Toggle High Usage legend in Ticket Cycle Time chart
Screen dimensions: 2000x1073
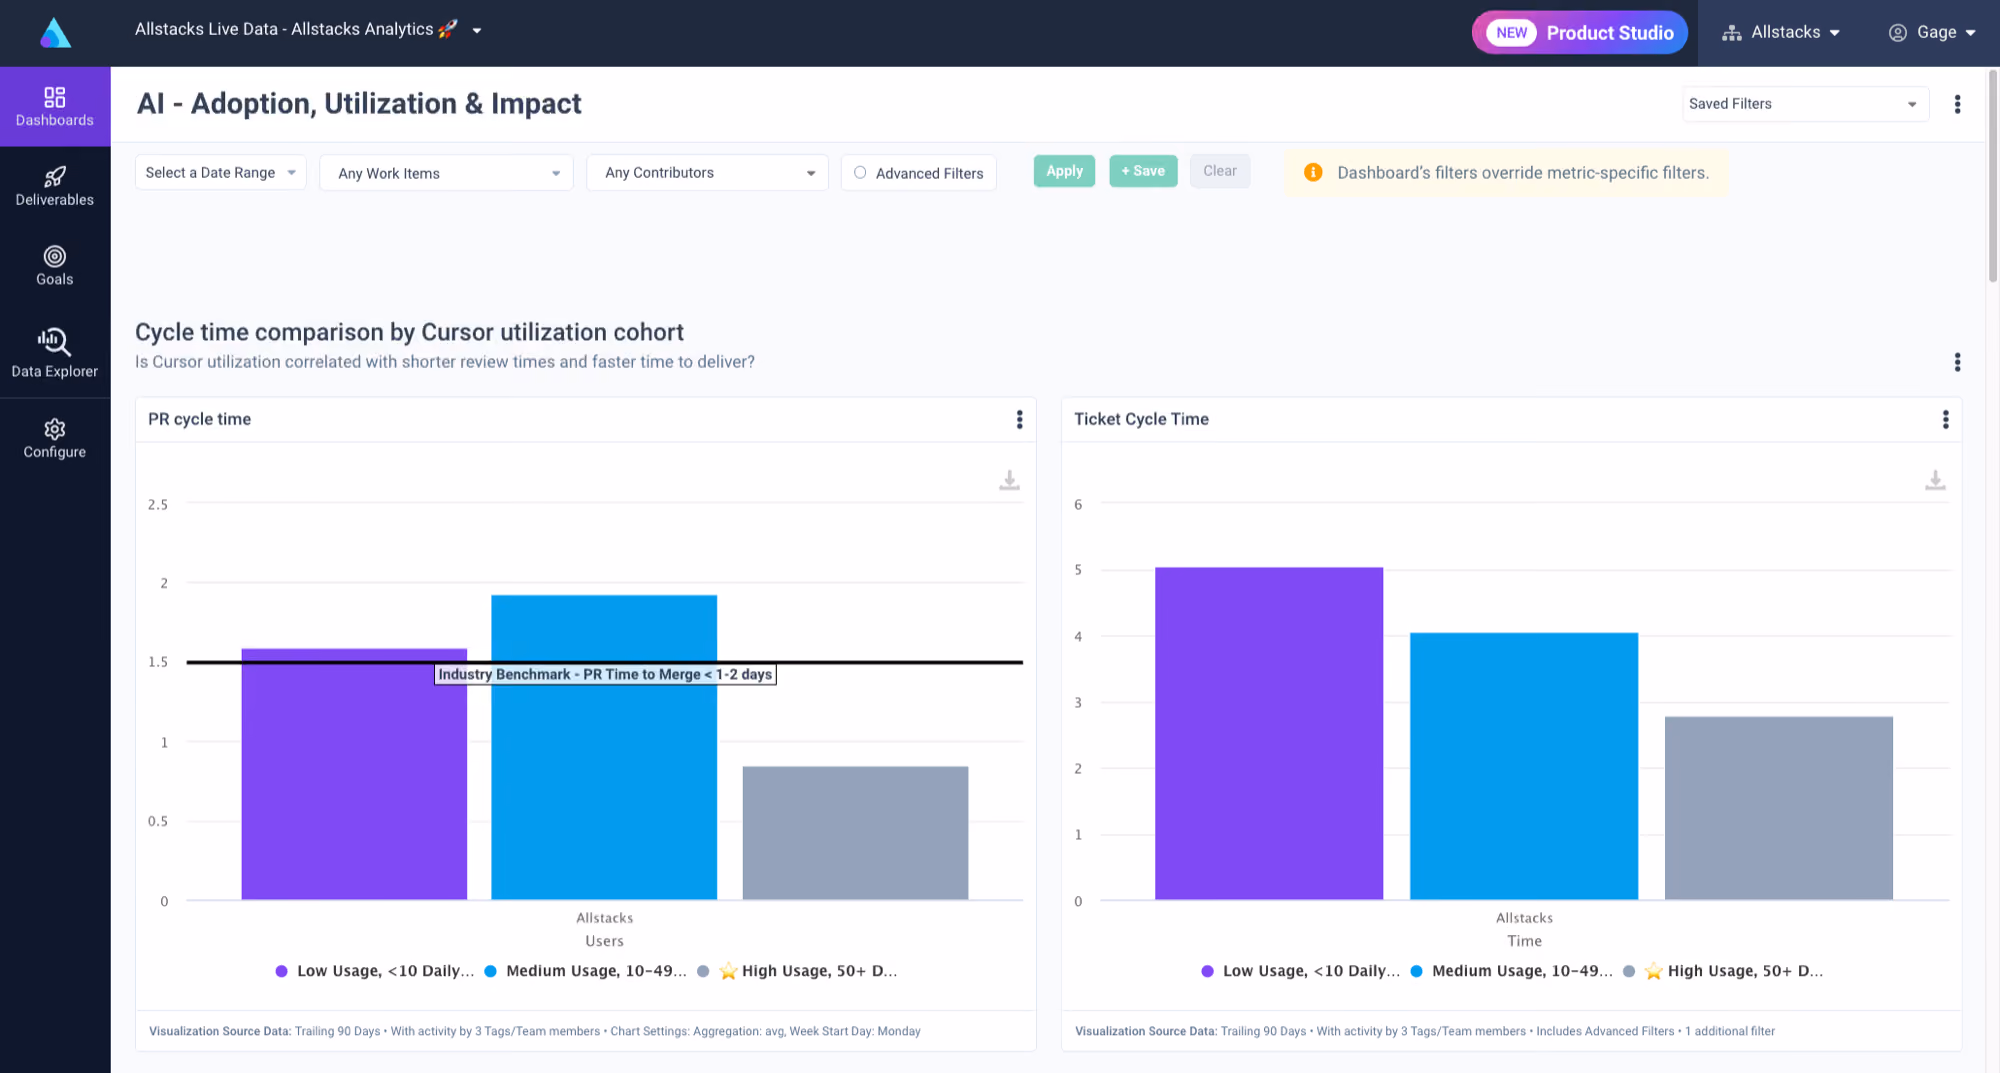[1723, 971]
